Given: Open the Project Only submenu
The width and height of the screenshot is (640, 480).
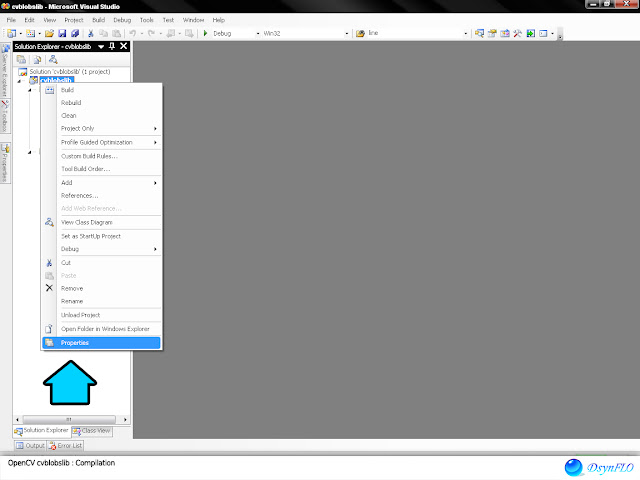Looking at the screenshot, I should point(102,129).
